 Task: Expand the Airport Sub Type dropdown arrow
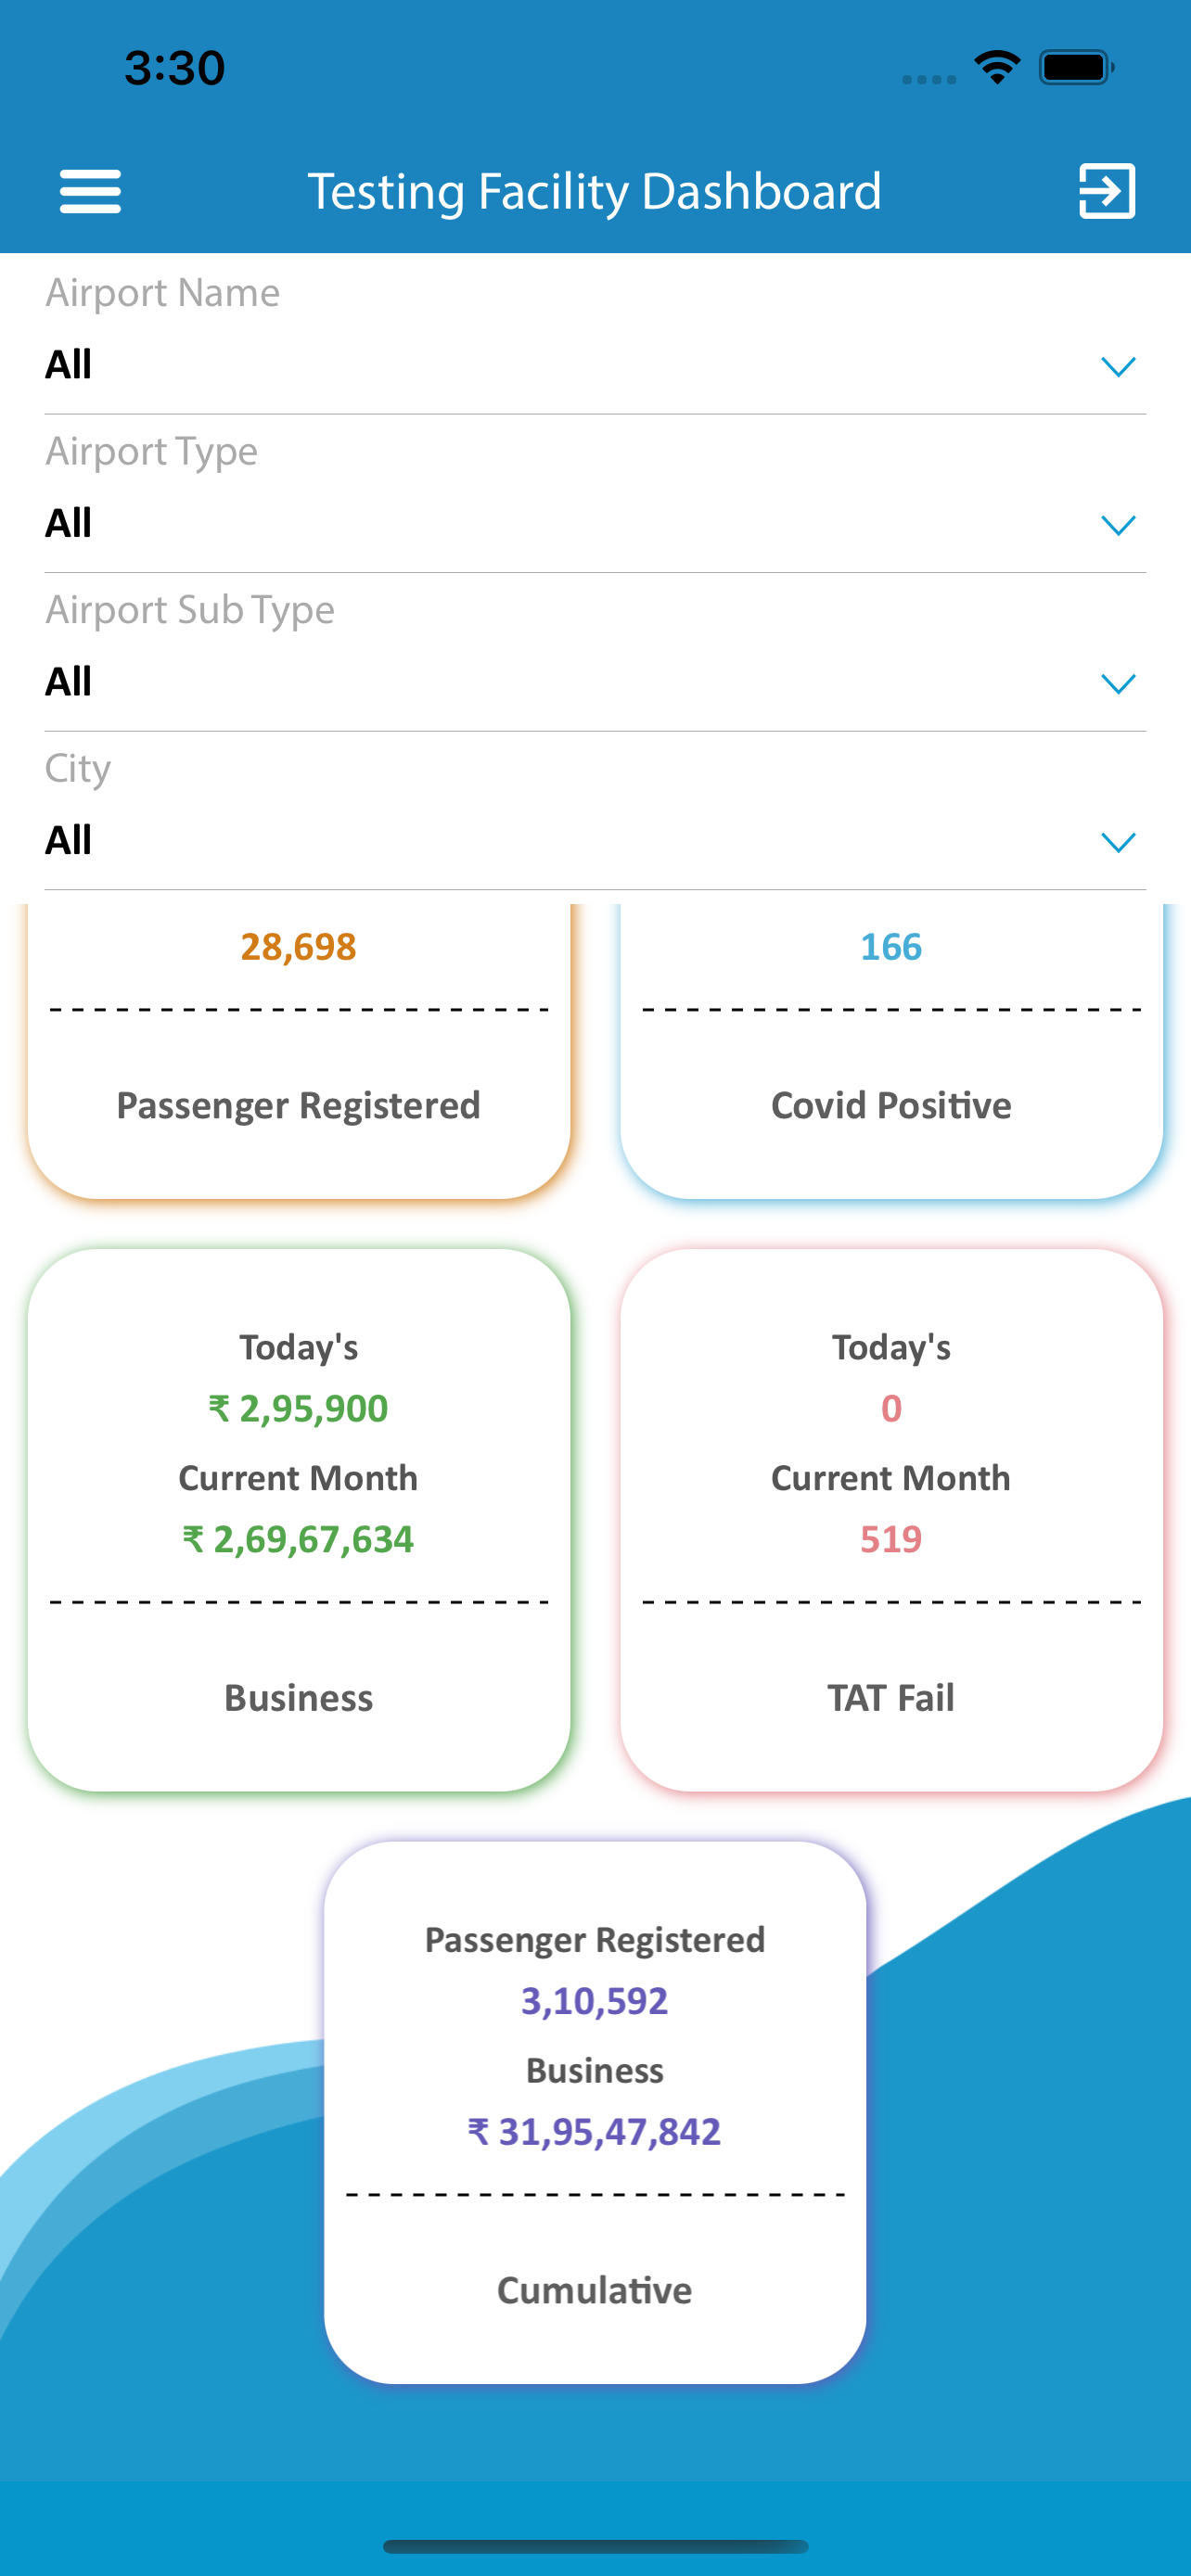(1117, 684)
